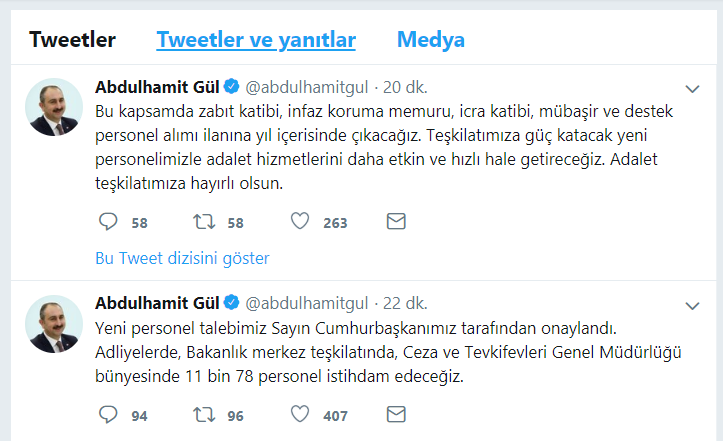Select the Tweetler ve yanıtlar tab

click(x=256, y=40)
